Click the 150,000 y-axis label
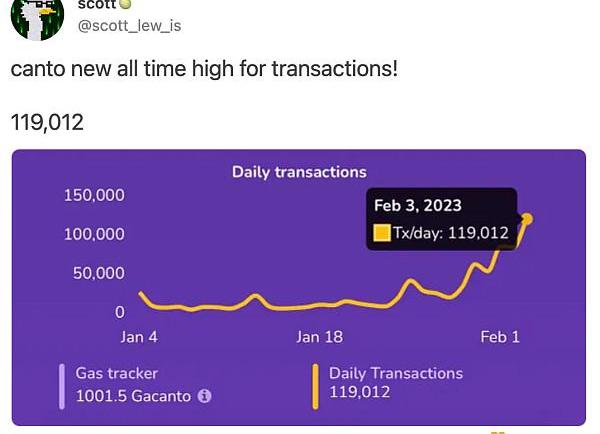Image resolution: width=600 pixels, height=434 pixels. pos(94,195)
